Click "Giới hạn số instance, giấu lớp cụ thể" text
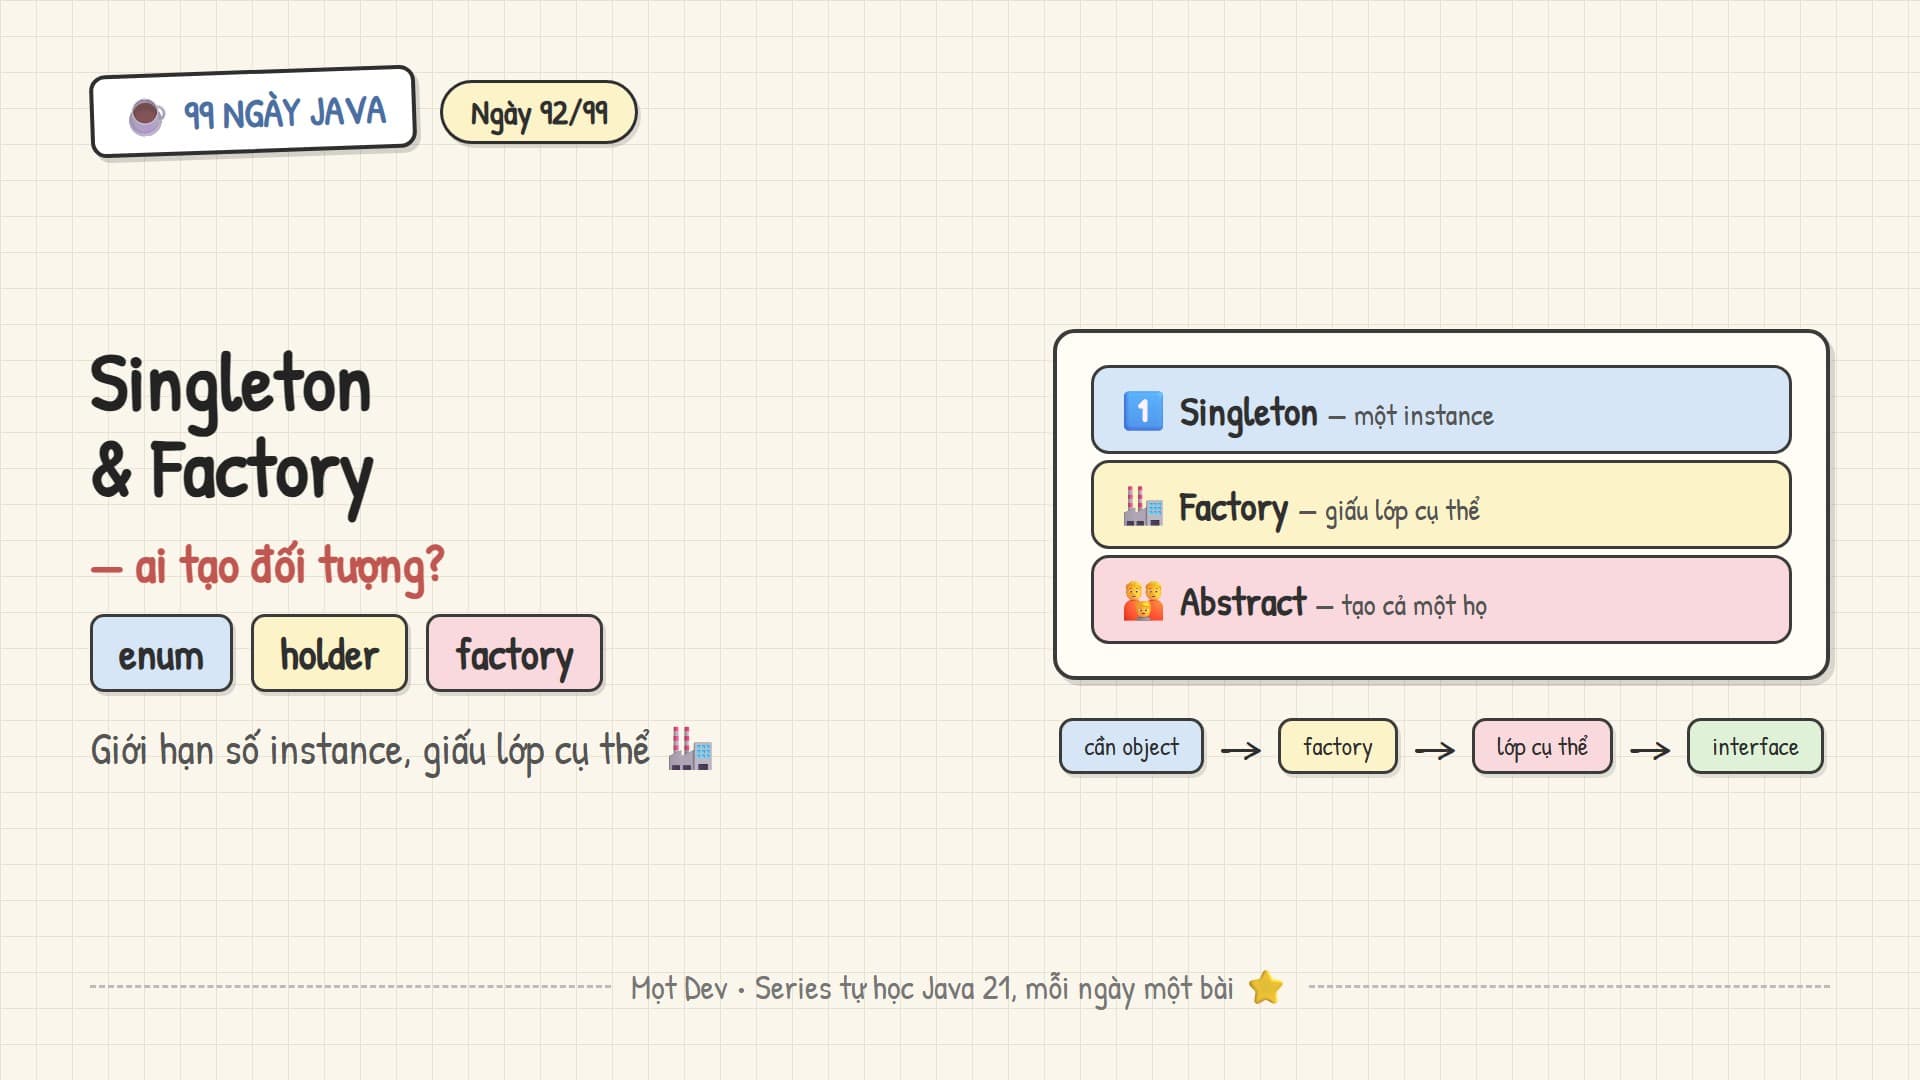Viewport: 1920px width, 1080px height. click(x=370, y=751)
